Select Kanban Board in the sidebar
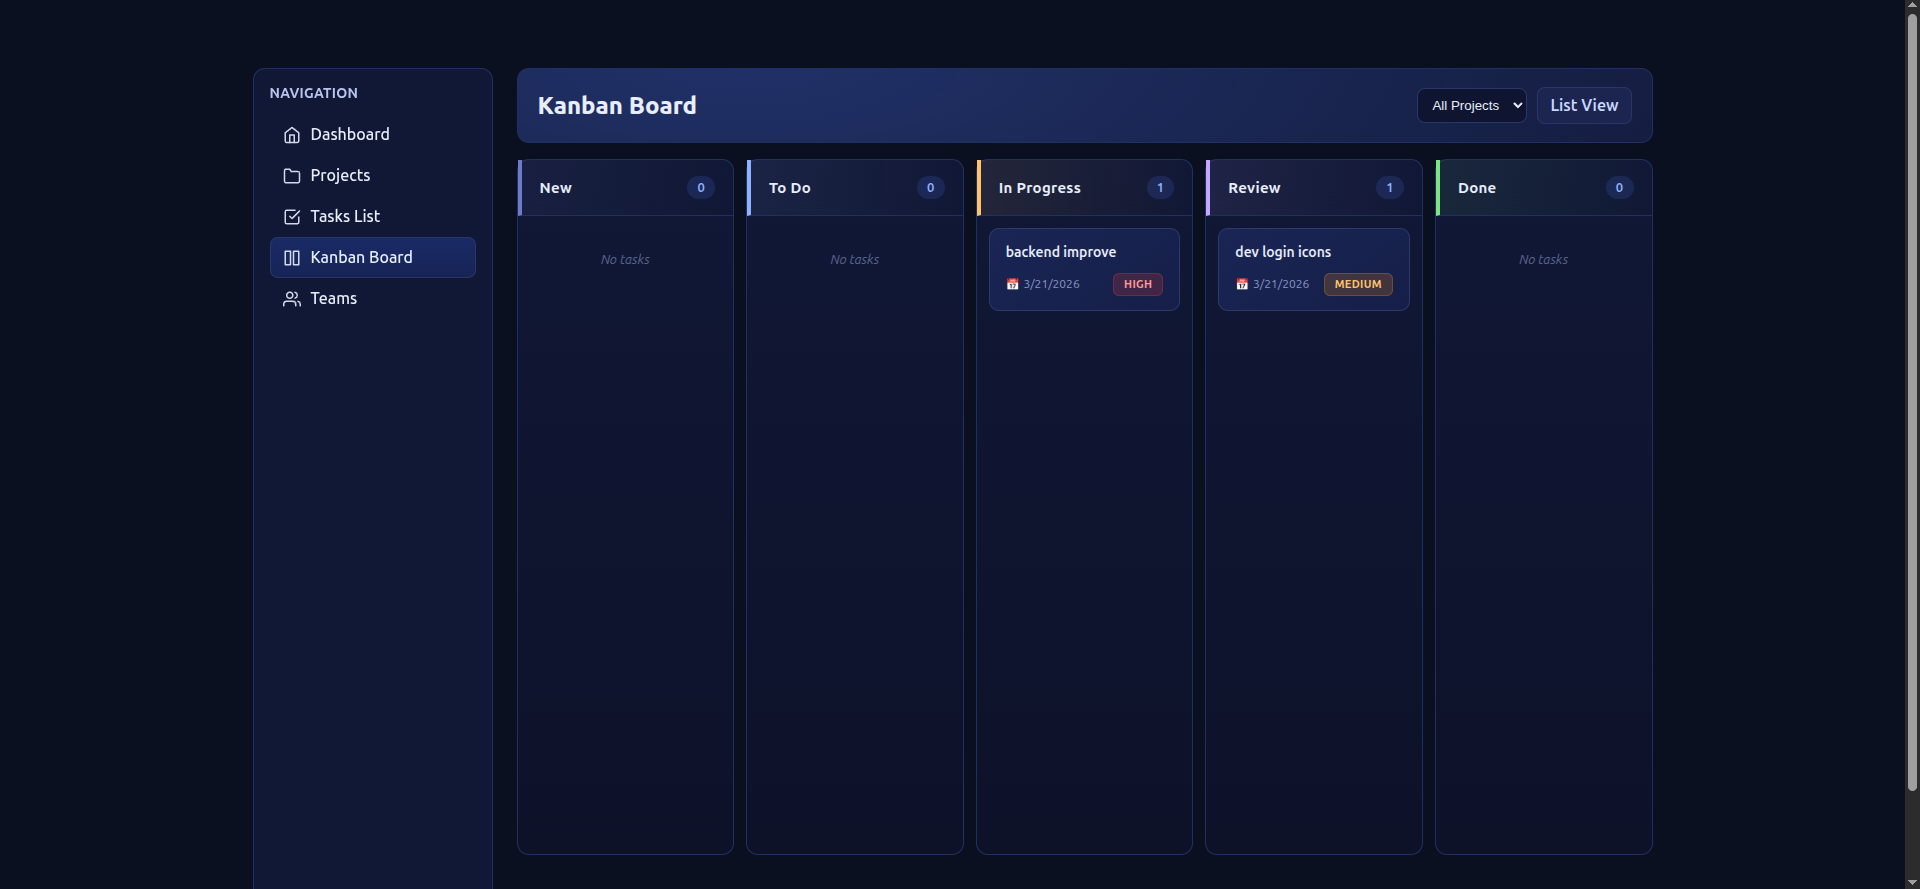 coord(373,258)
